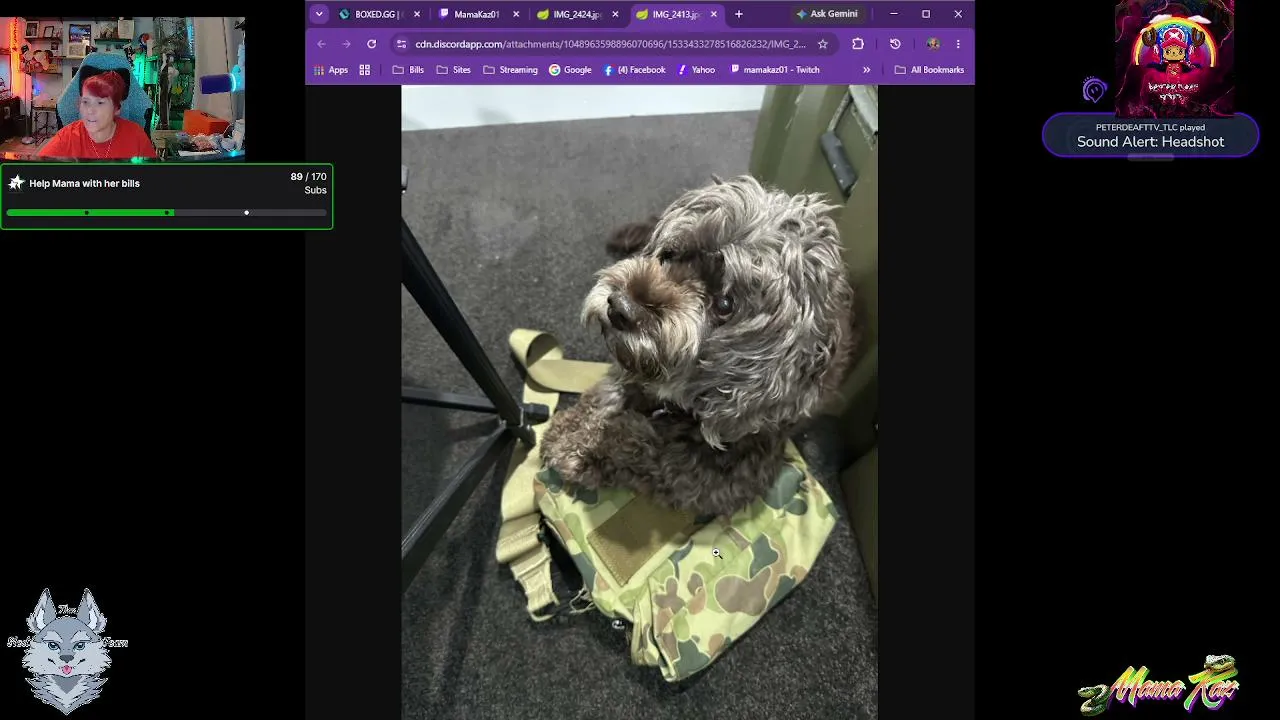This screenshot has width=1280, height=720.
Task: Close the IMG_2424.jpg tab
Action: click(615, 14)
